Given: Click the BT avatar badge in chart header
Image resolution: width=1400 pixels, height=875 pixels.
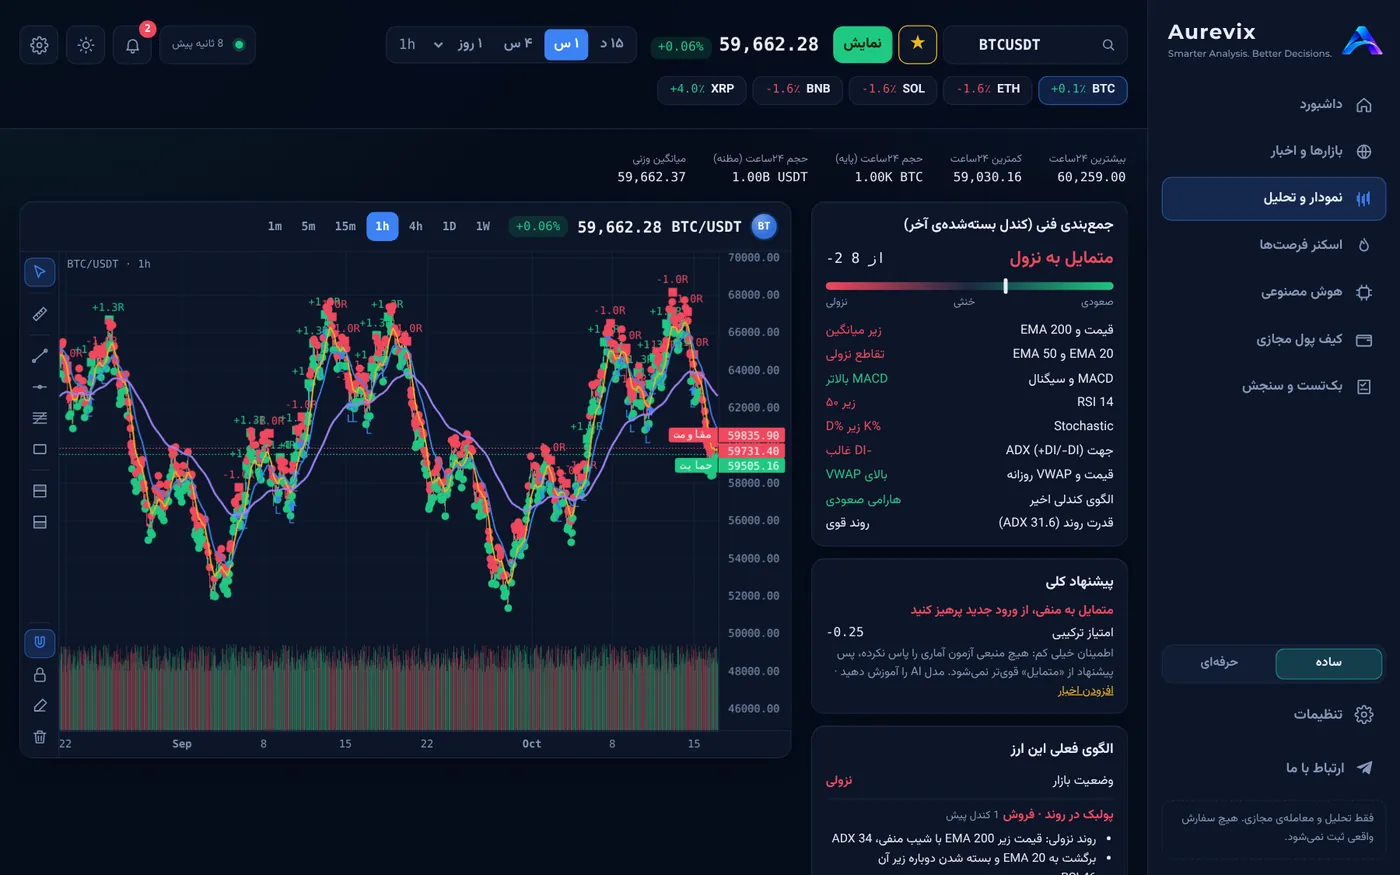Looking at the screenshot, I should tap(764, 226).
